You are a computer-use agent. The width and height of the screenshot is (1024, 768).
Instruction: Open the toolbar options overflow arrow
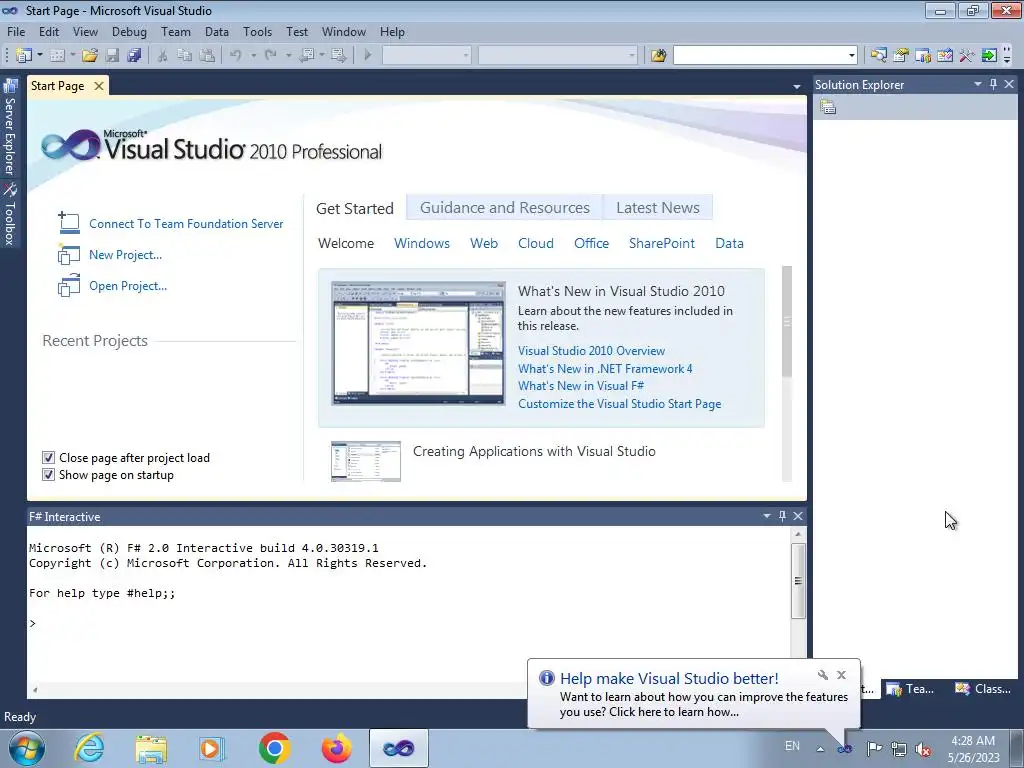coord(1007,57)
